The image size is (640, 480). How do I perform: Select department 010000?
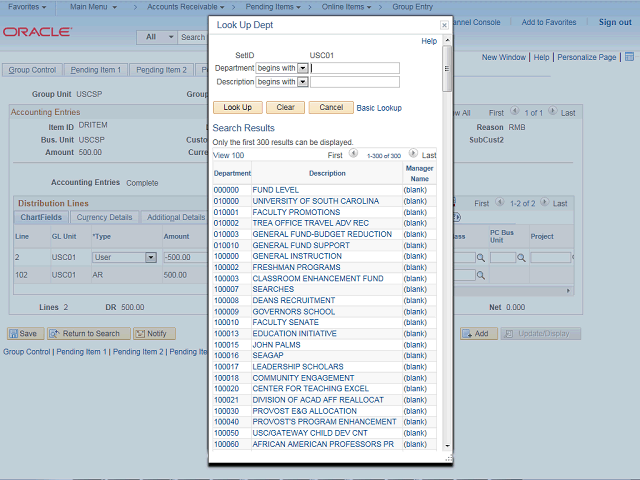click(226, 201)
